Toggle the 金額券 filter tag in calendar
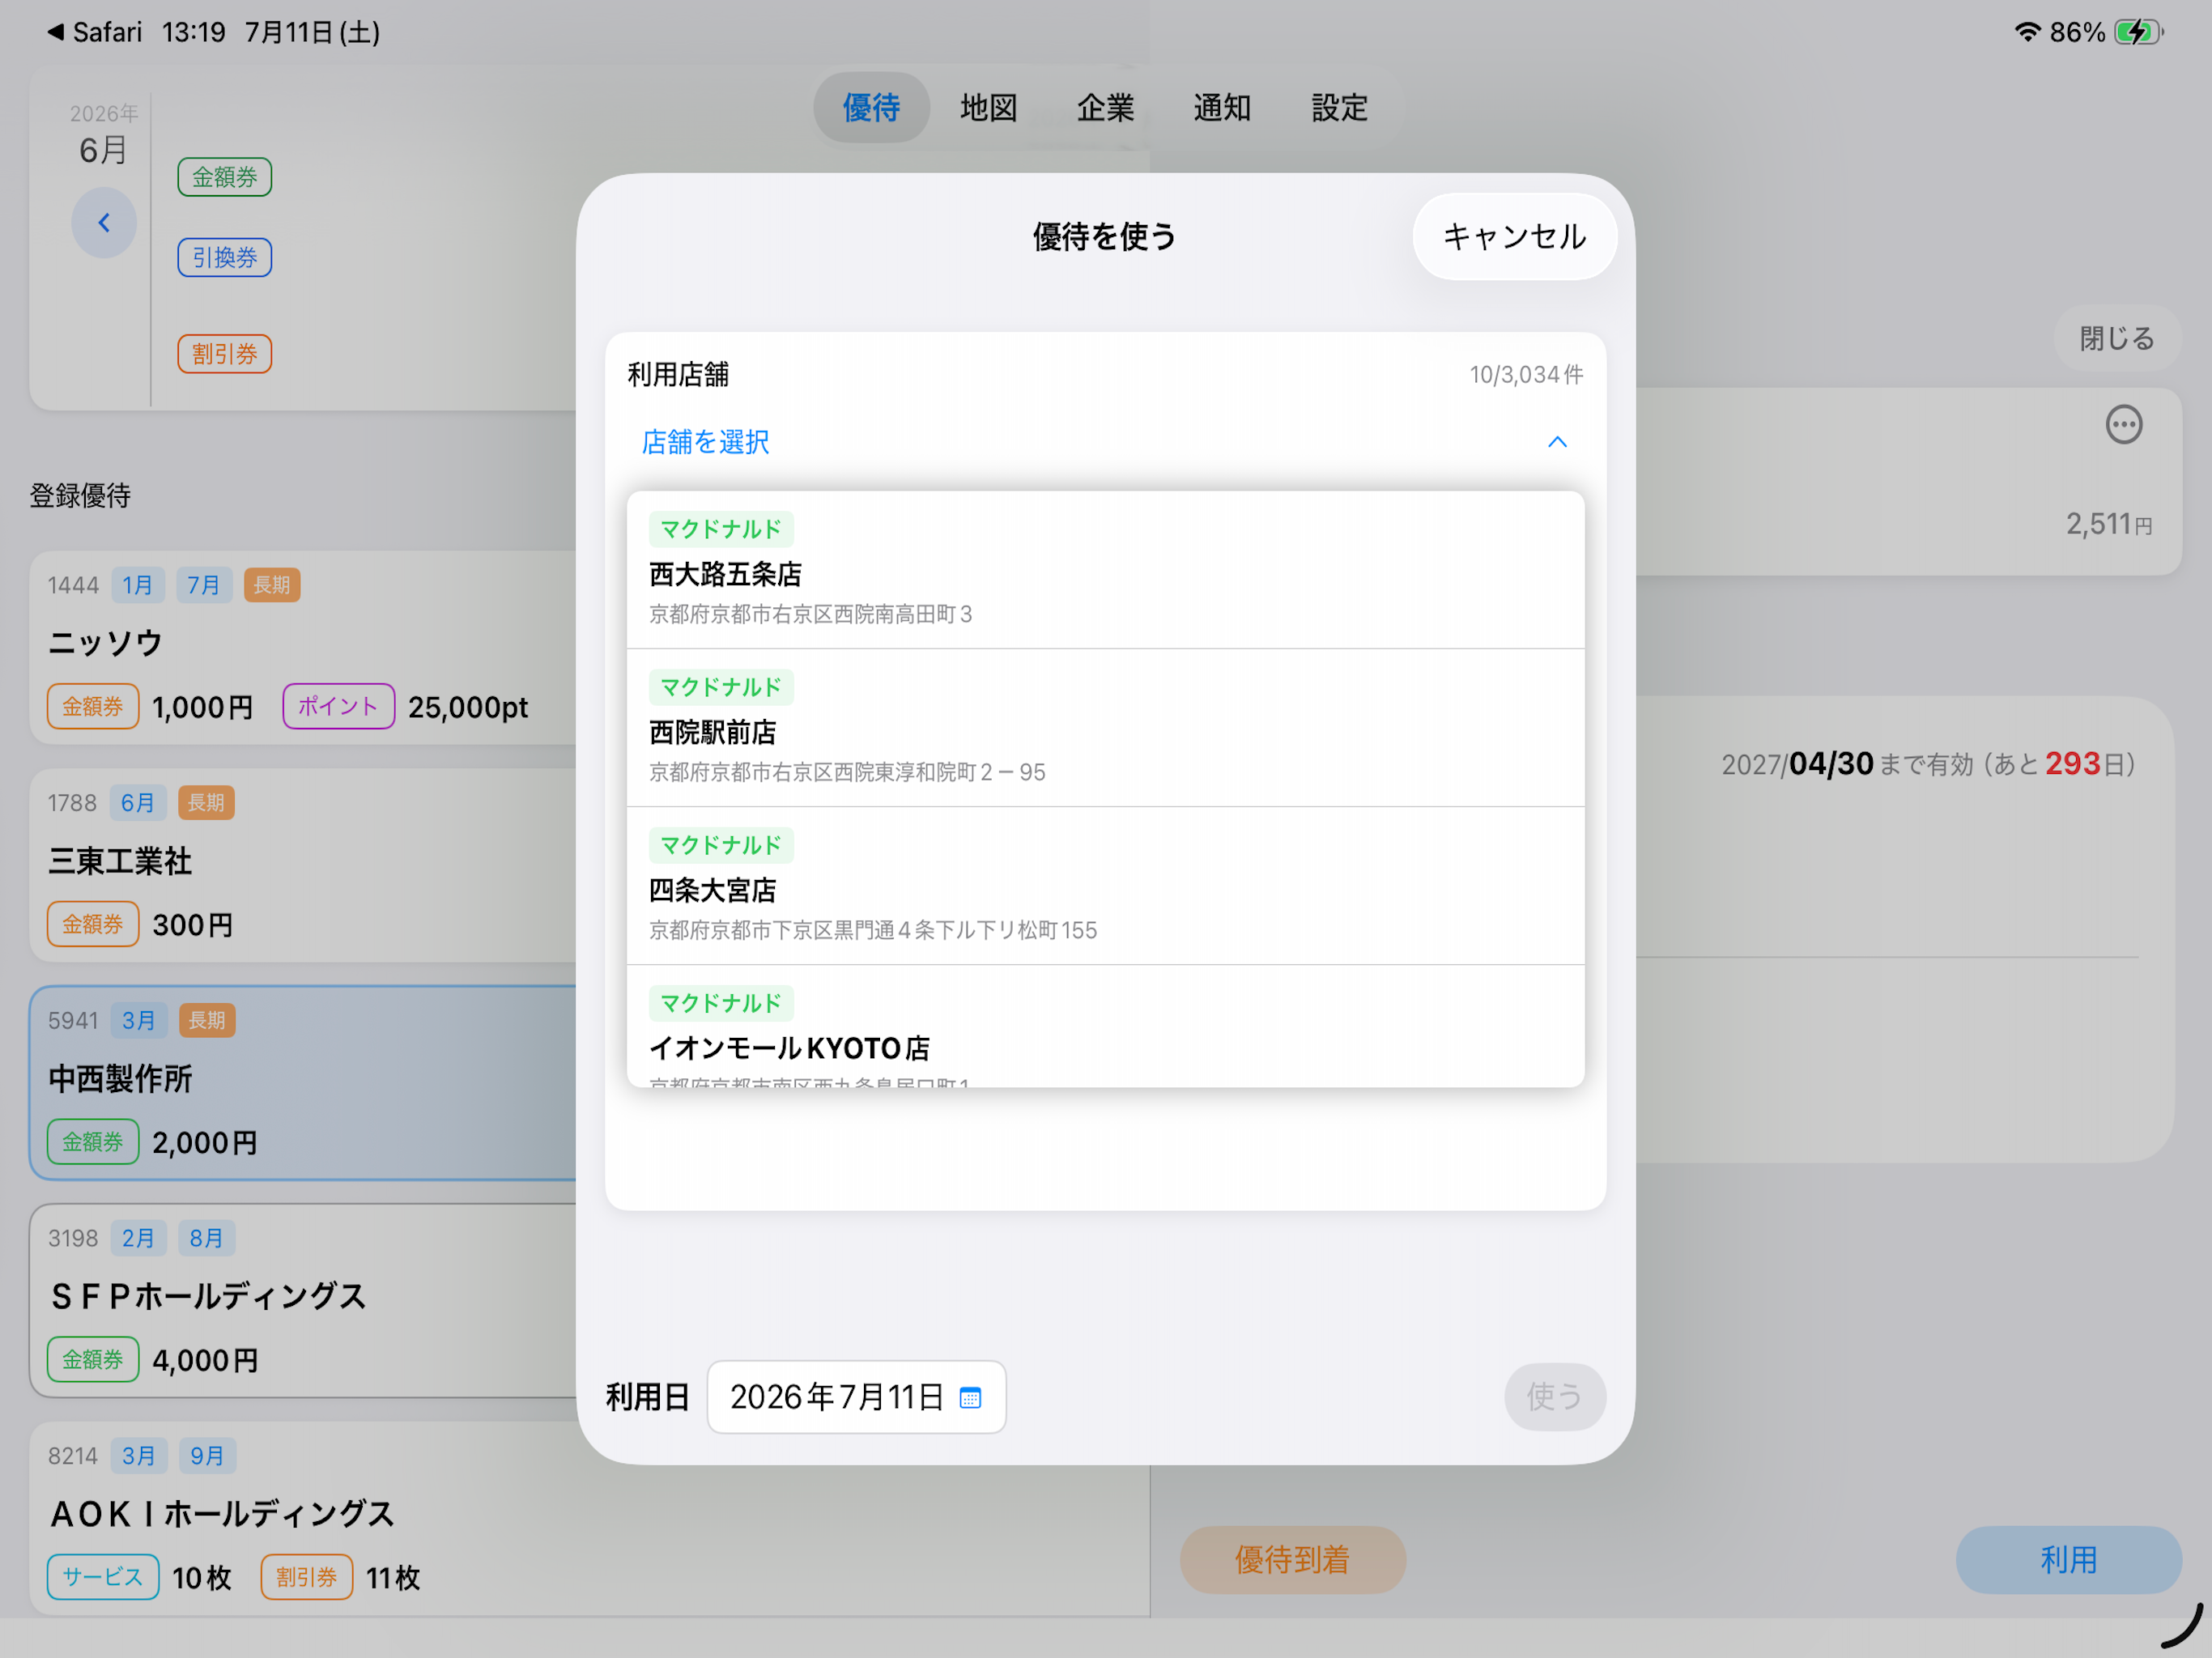 click(225, 177)
